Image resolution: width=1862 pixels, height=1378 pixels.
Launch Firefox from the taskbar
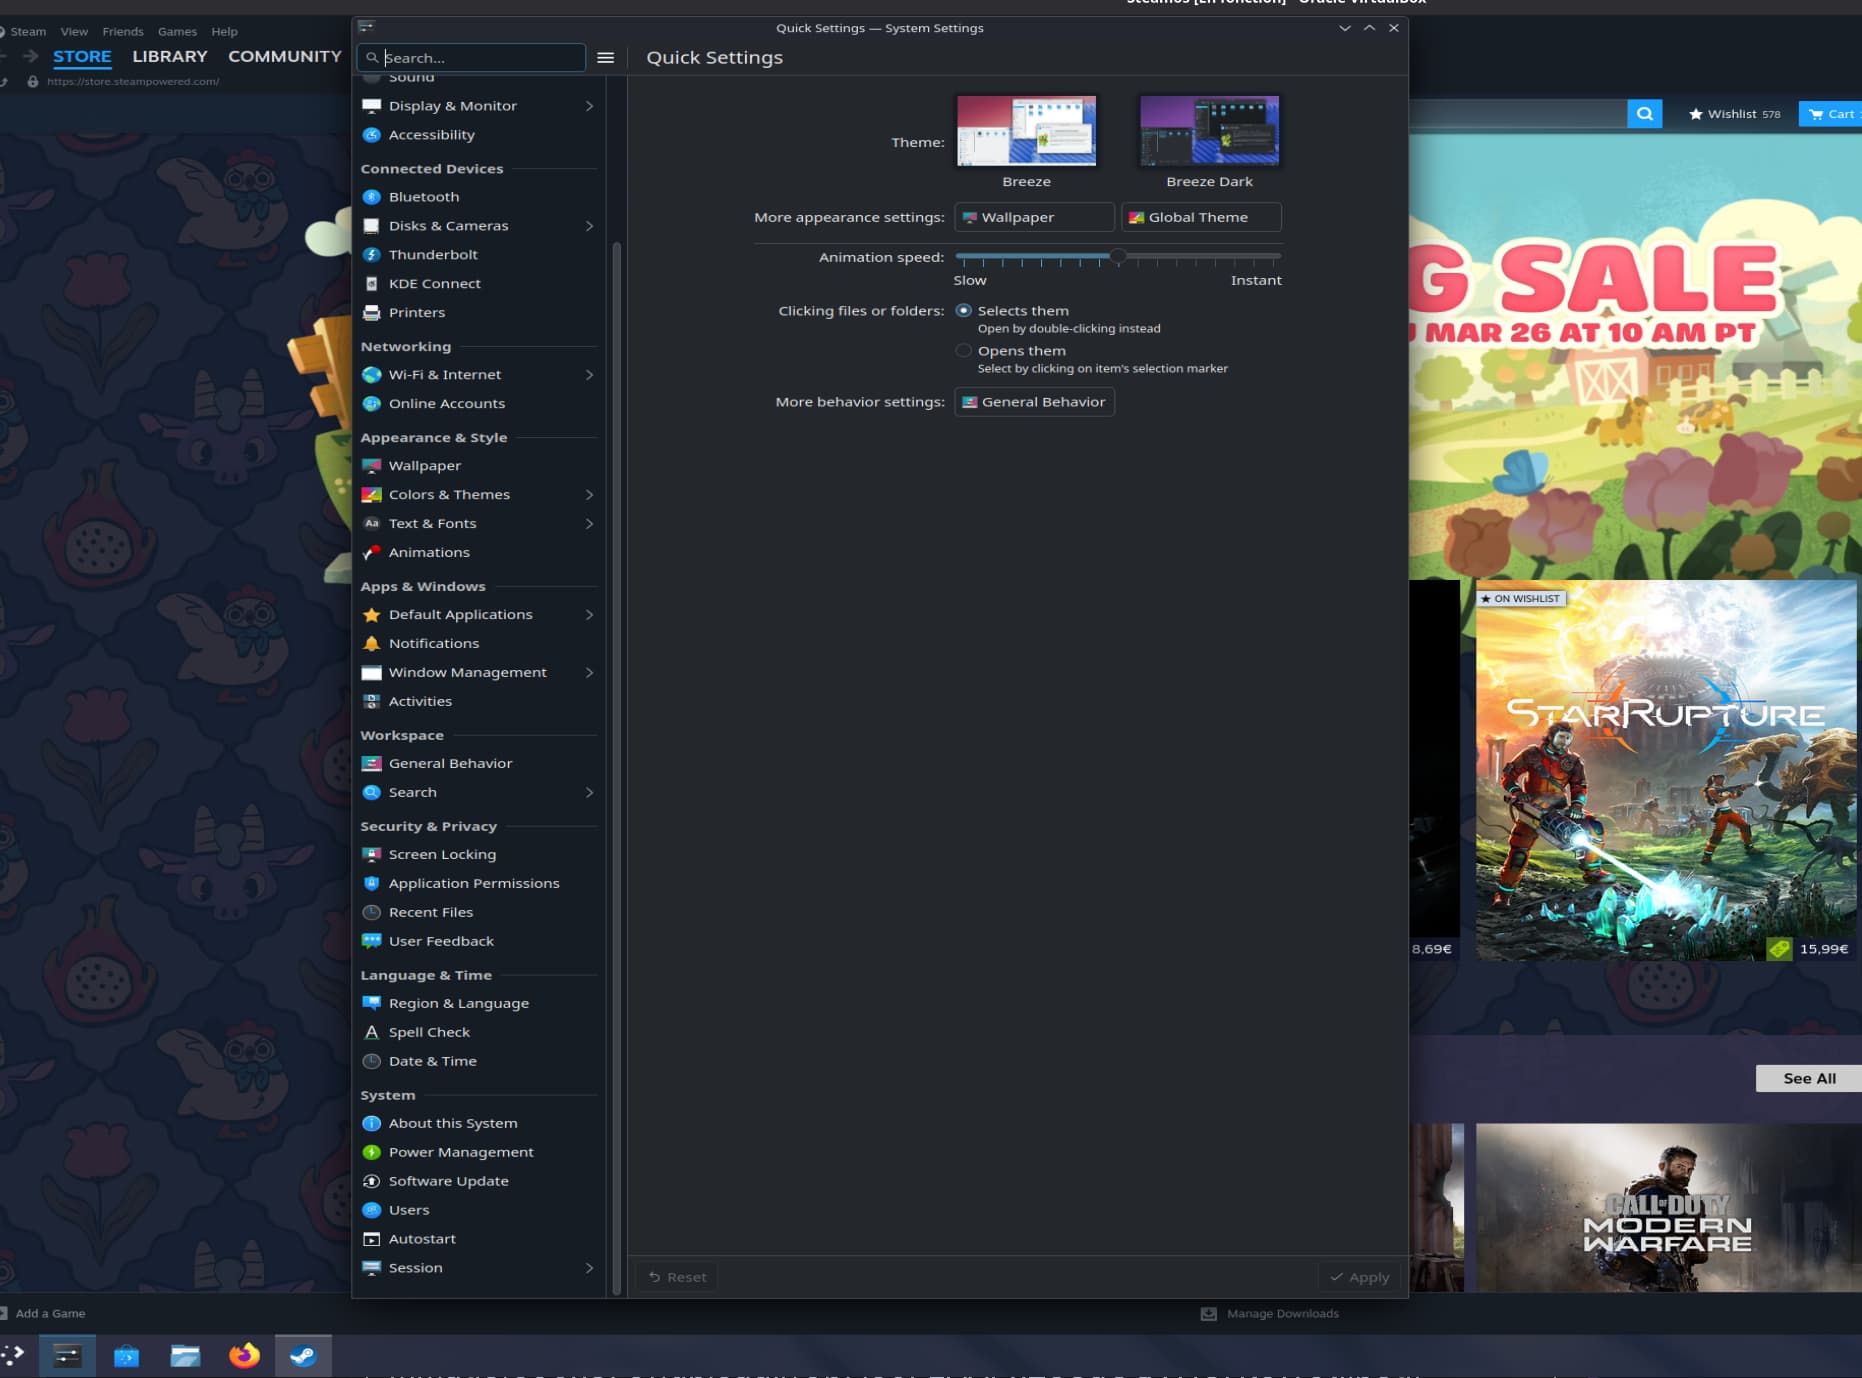click(244, 1356)
